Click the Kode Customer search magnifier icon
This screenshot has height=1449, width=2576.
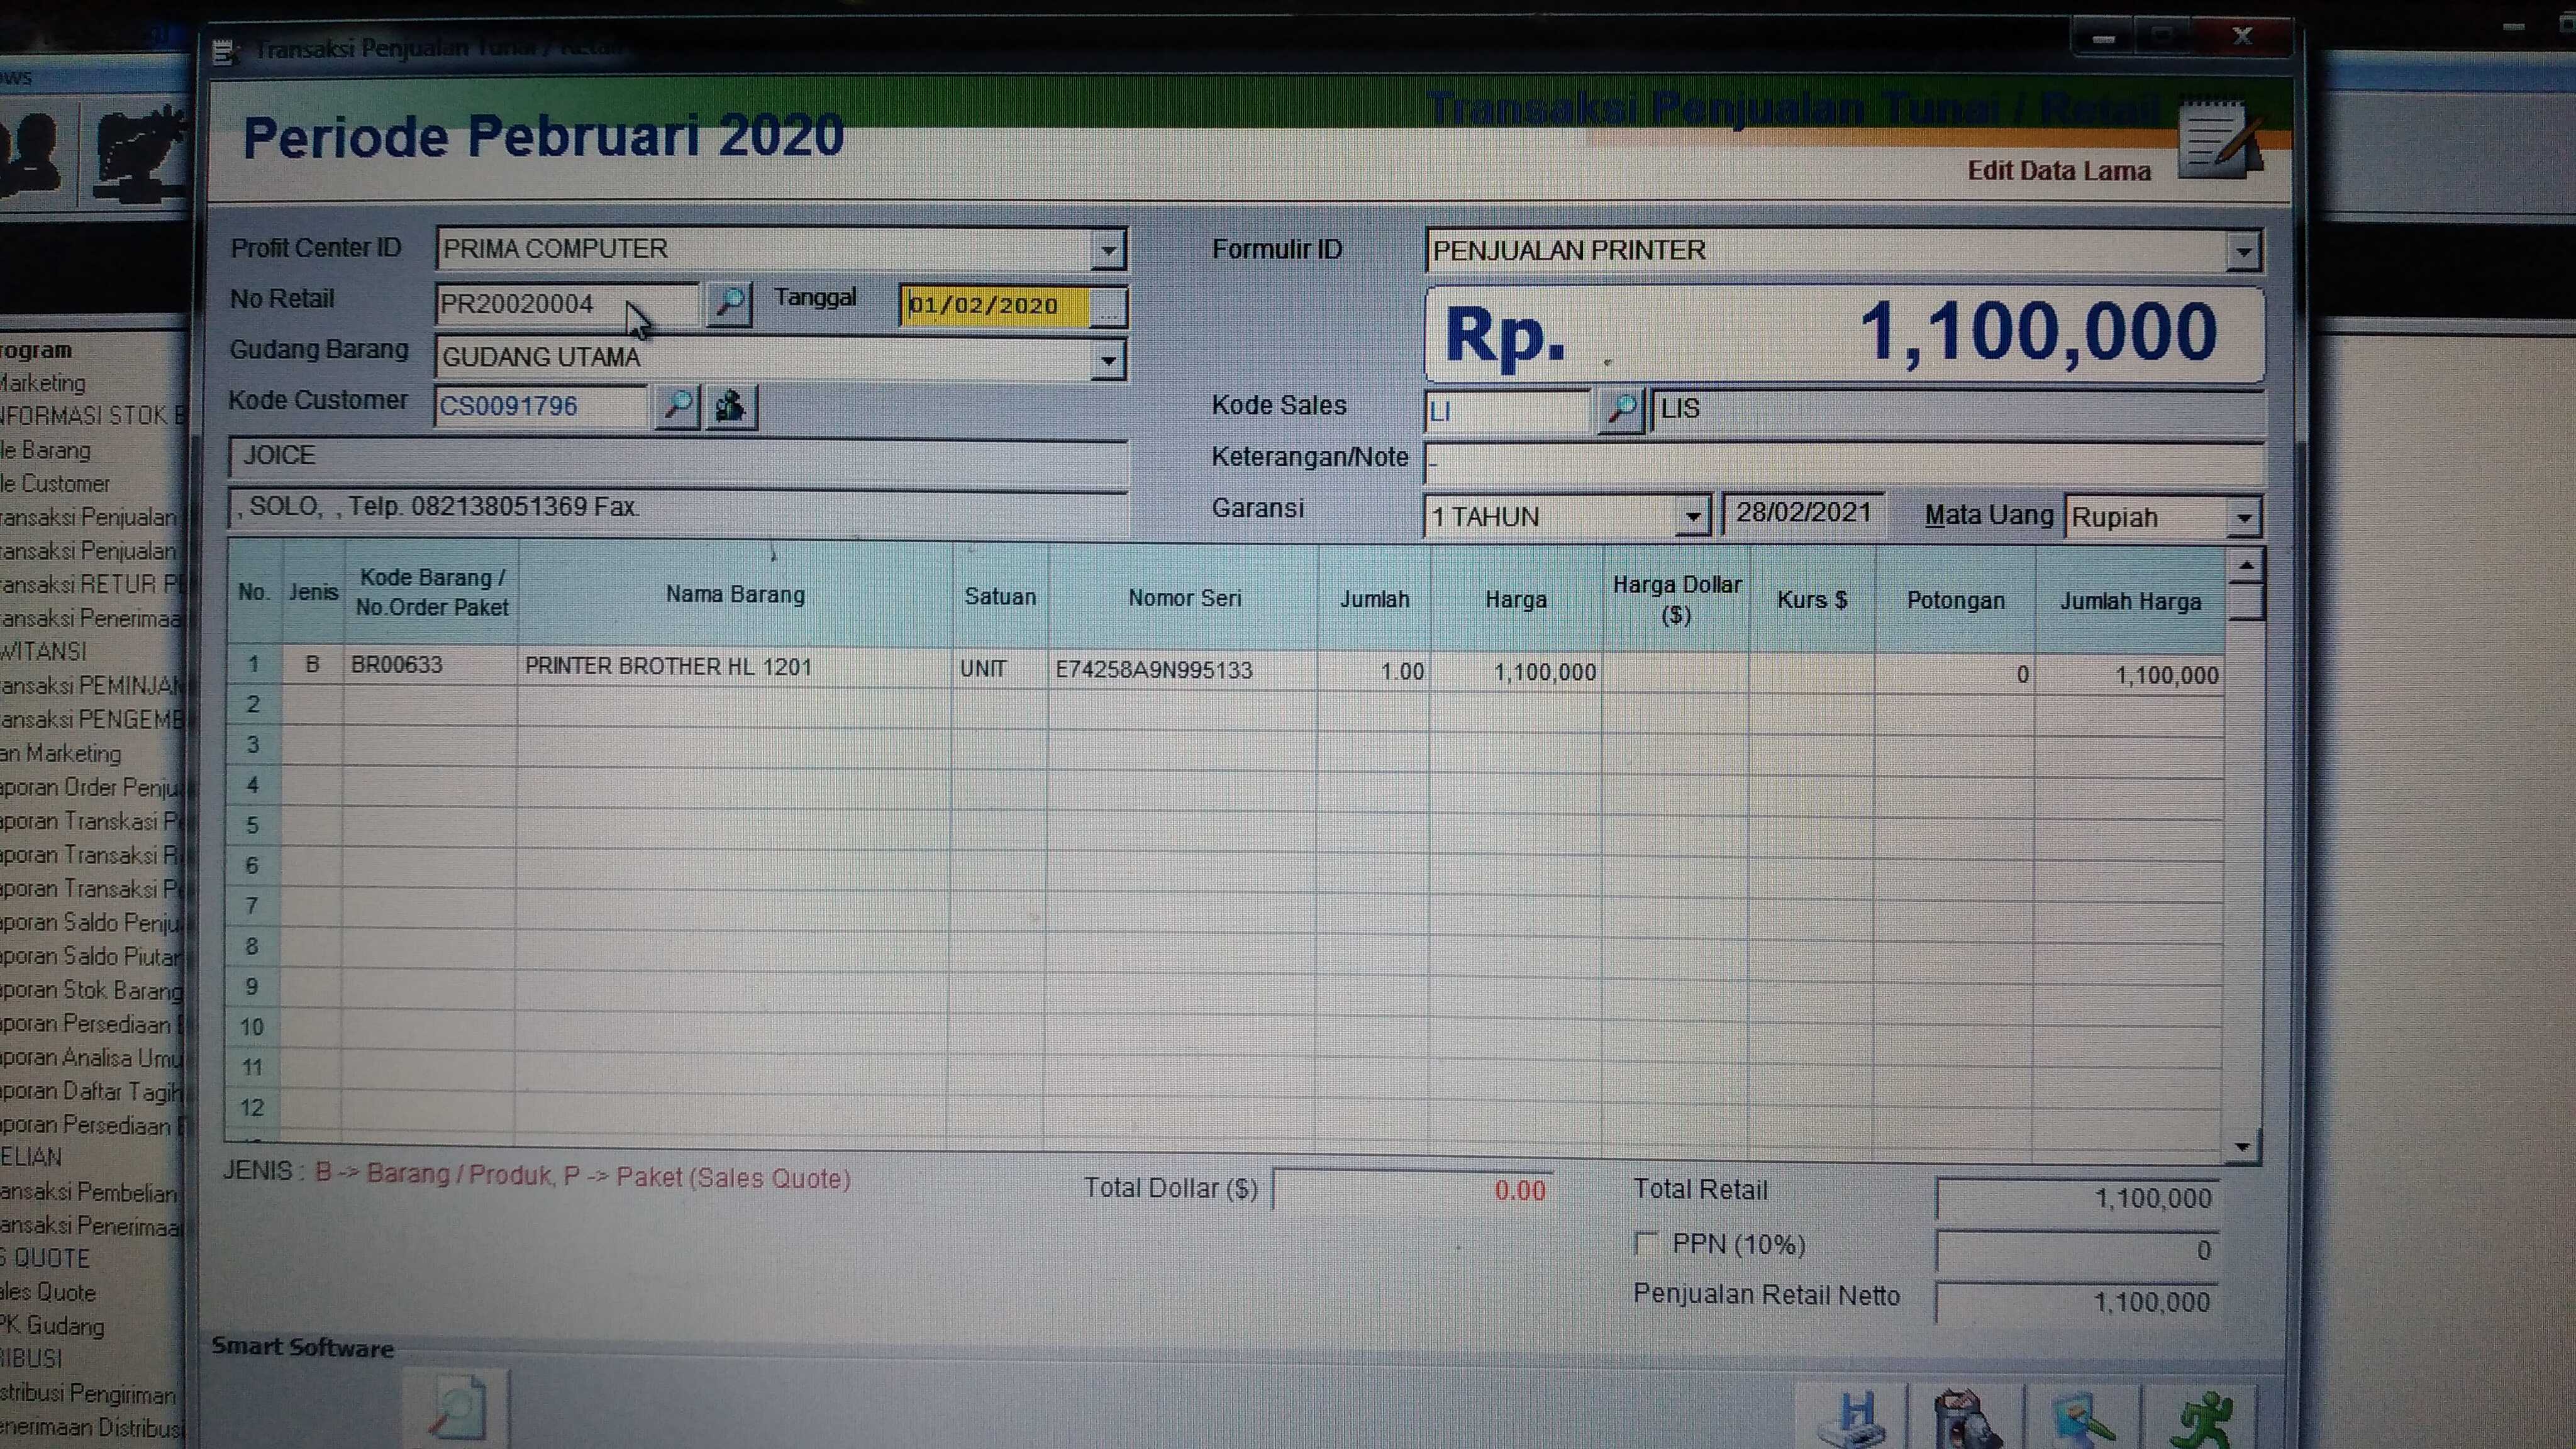tap(677, 406)
